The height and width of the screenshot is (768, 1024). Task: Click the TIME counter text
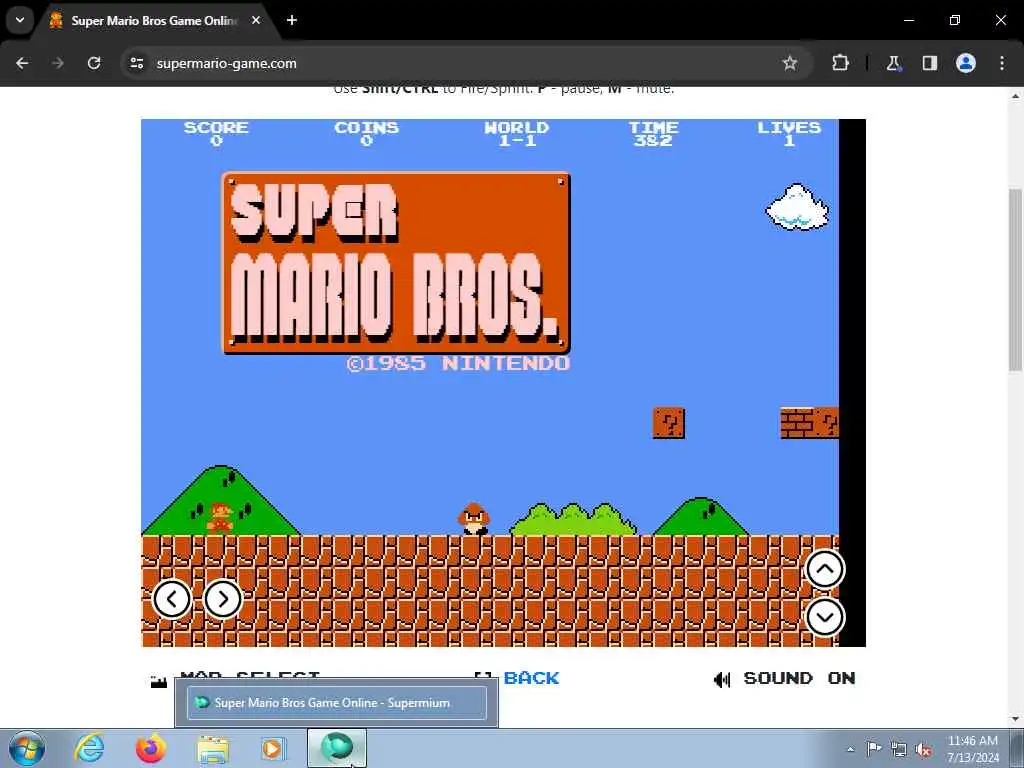pyautogui.click(x=654, y=133)
